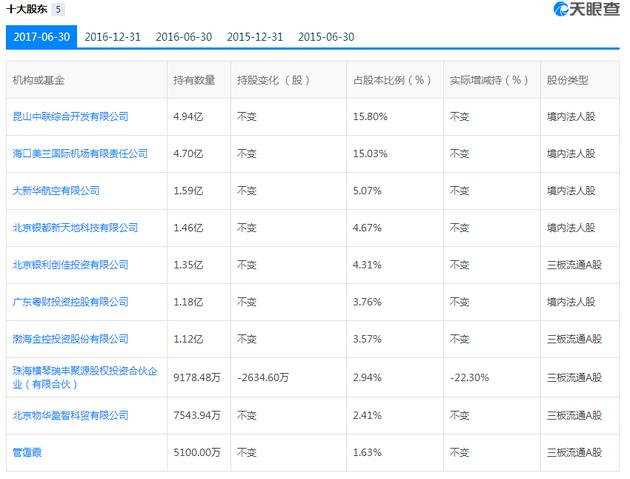Click the 3.57% share ratio
The height and width of the screenshot is (479, 630).
pos(367,339)
